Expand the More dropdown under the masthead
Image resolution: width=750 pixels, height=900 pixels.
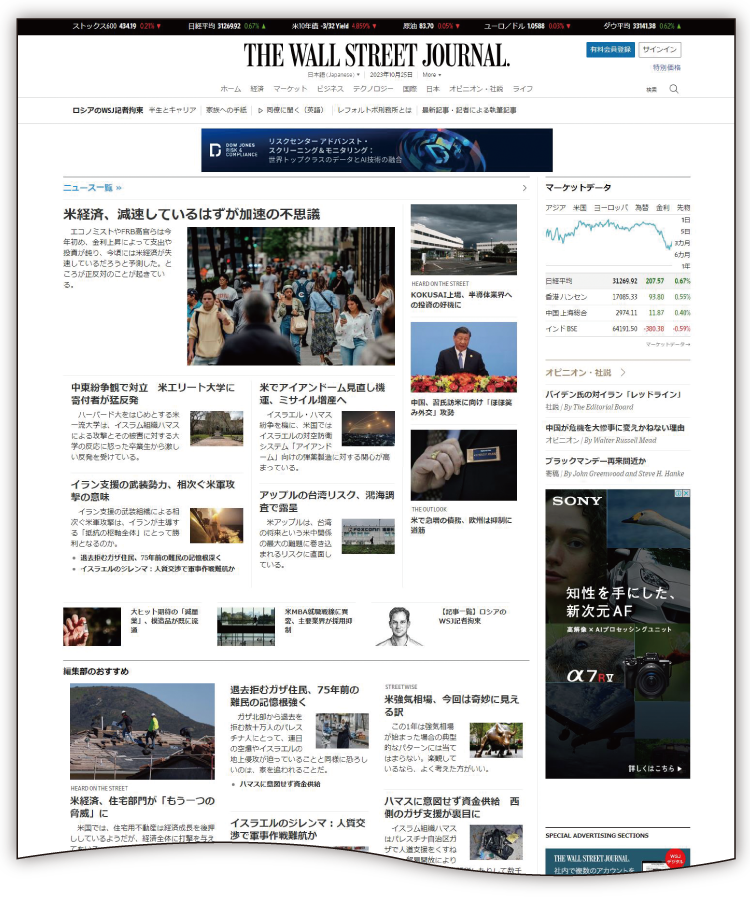tap(432, 75)
